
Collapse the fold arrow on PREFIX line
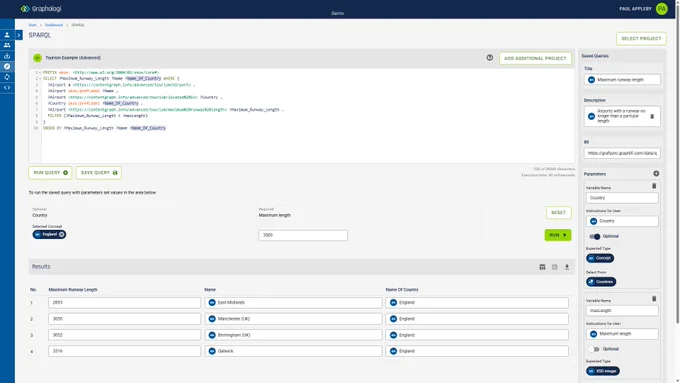click(x=40, y=72)
